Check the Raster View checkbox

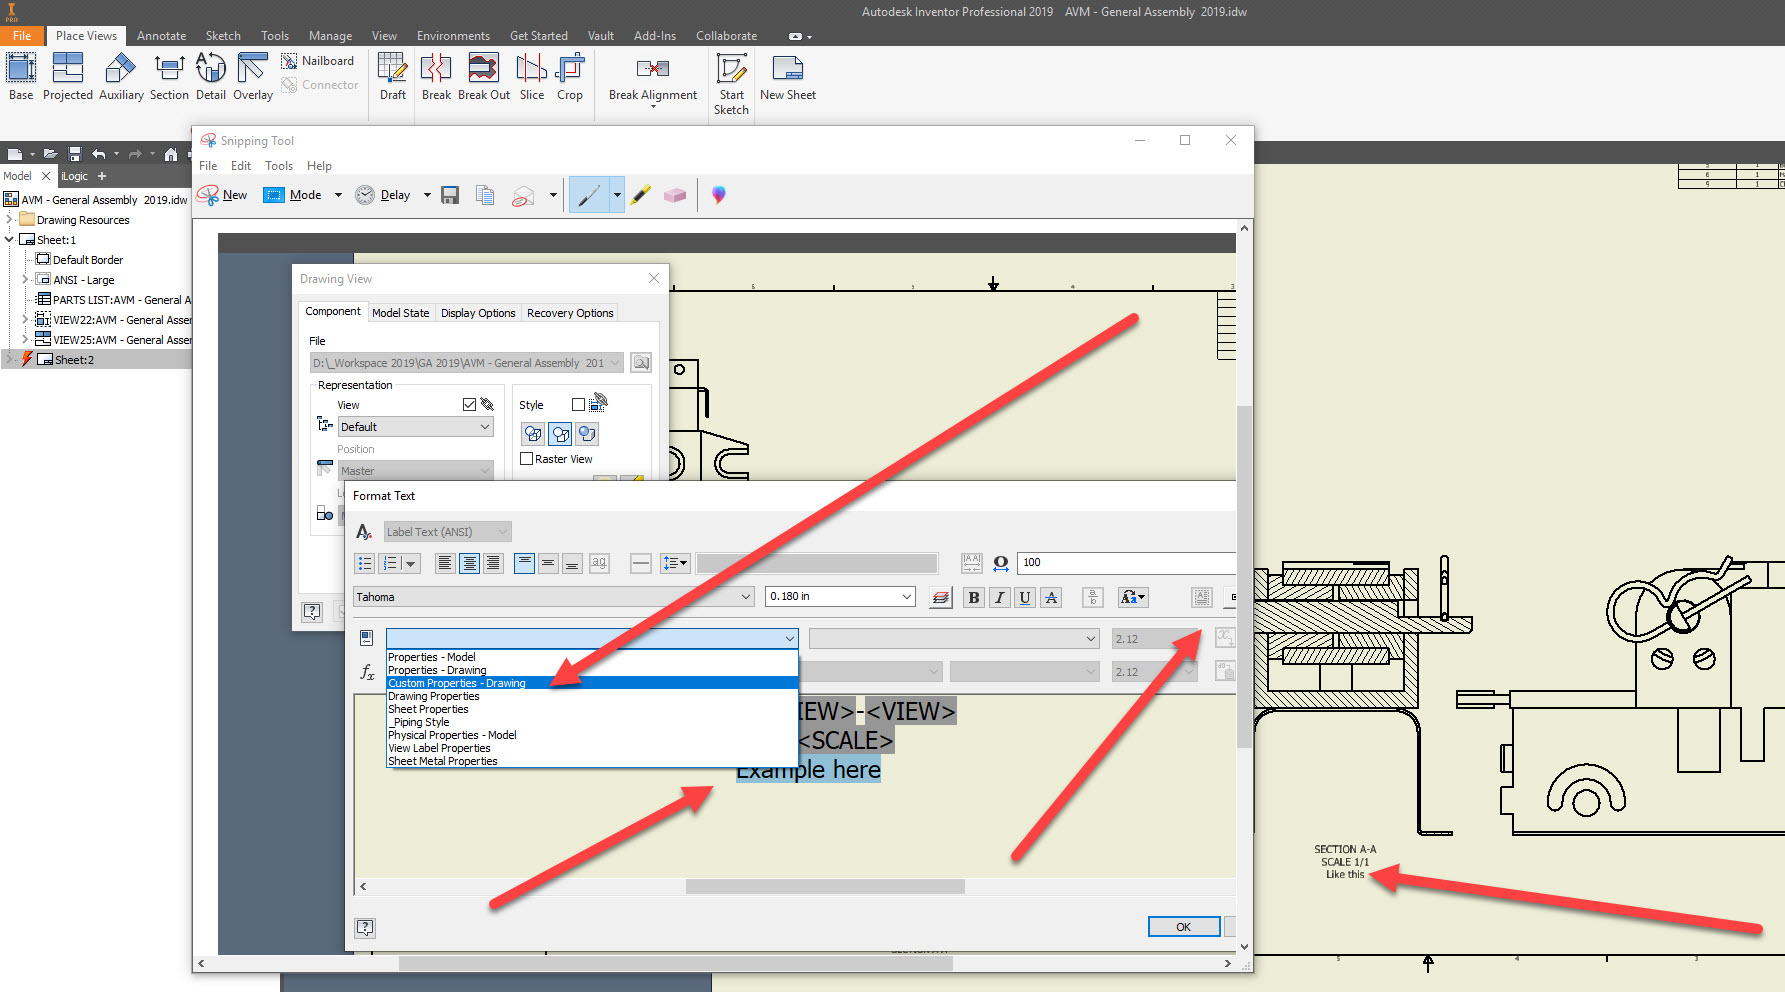[527, 458]
